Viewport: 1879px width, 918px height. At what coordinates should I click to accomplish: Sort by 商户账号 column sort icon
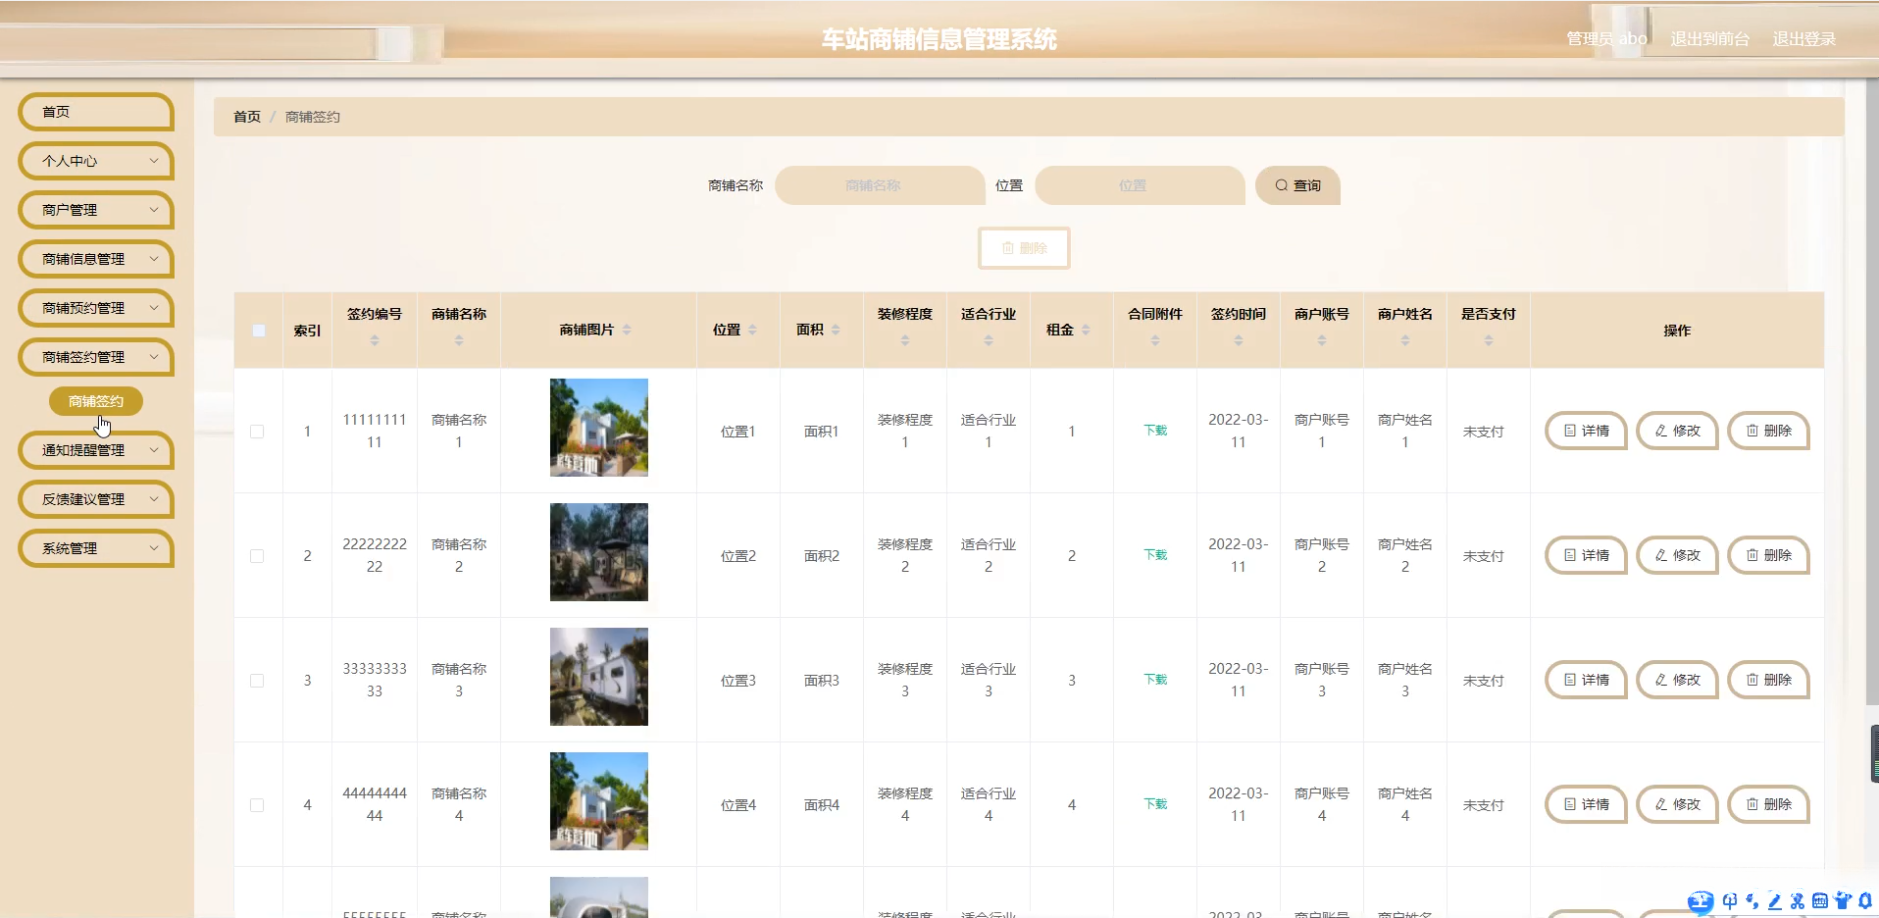pyautogui.click(x=1322, y=341)
